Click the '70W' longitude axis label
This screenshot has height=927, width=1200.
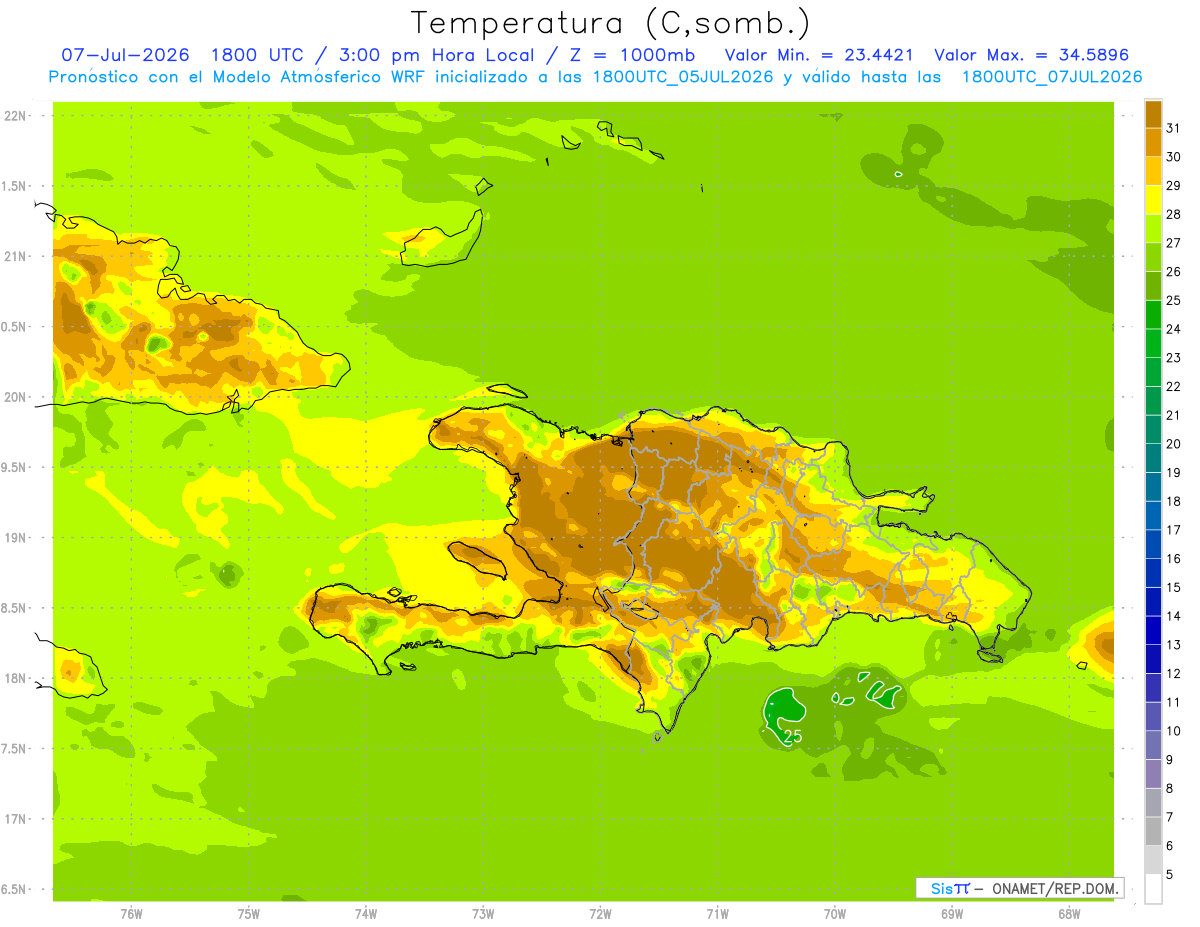point(834,914)
